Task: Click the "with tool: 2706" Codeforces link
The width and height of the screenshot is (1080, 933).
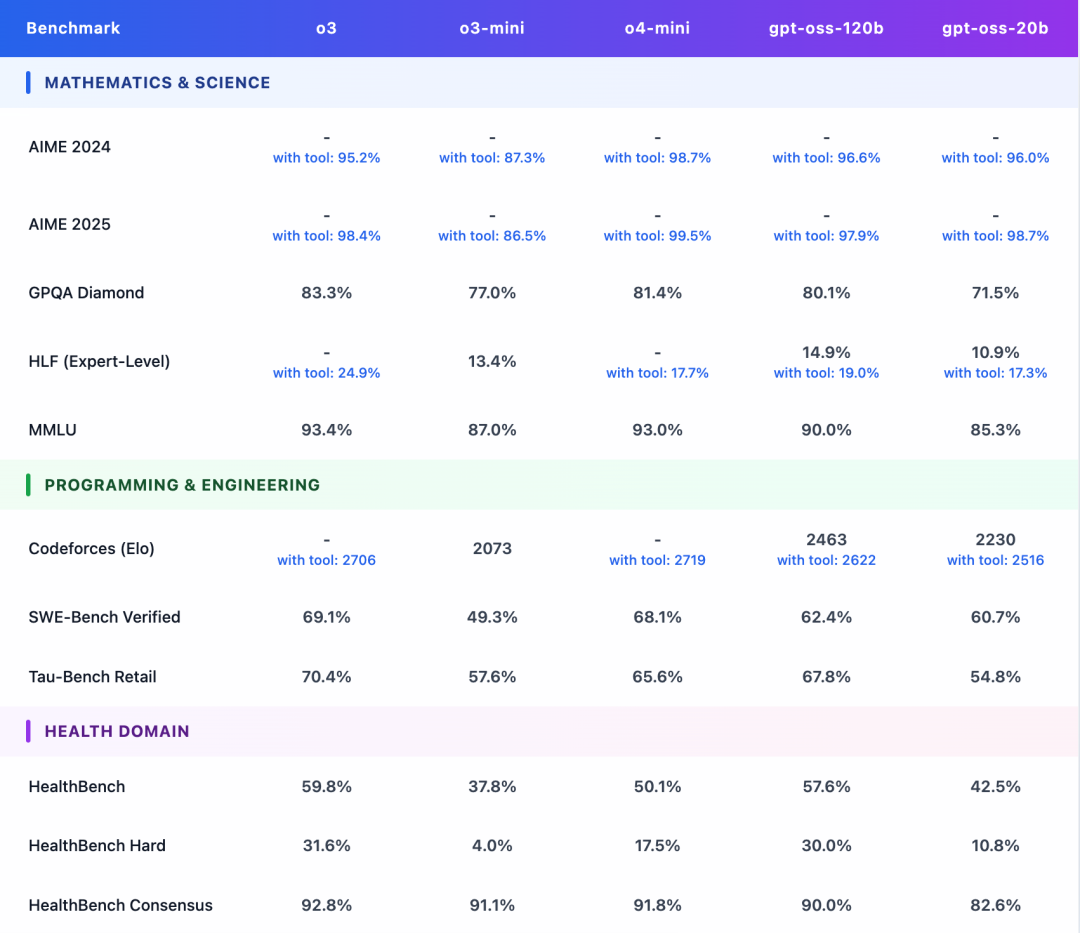Action: 326,560
